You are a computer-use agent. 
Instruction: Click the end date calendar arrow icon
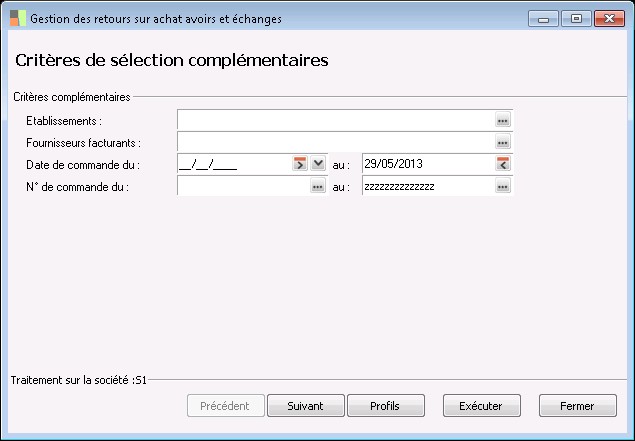point(503,164)
